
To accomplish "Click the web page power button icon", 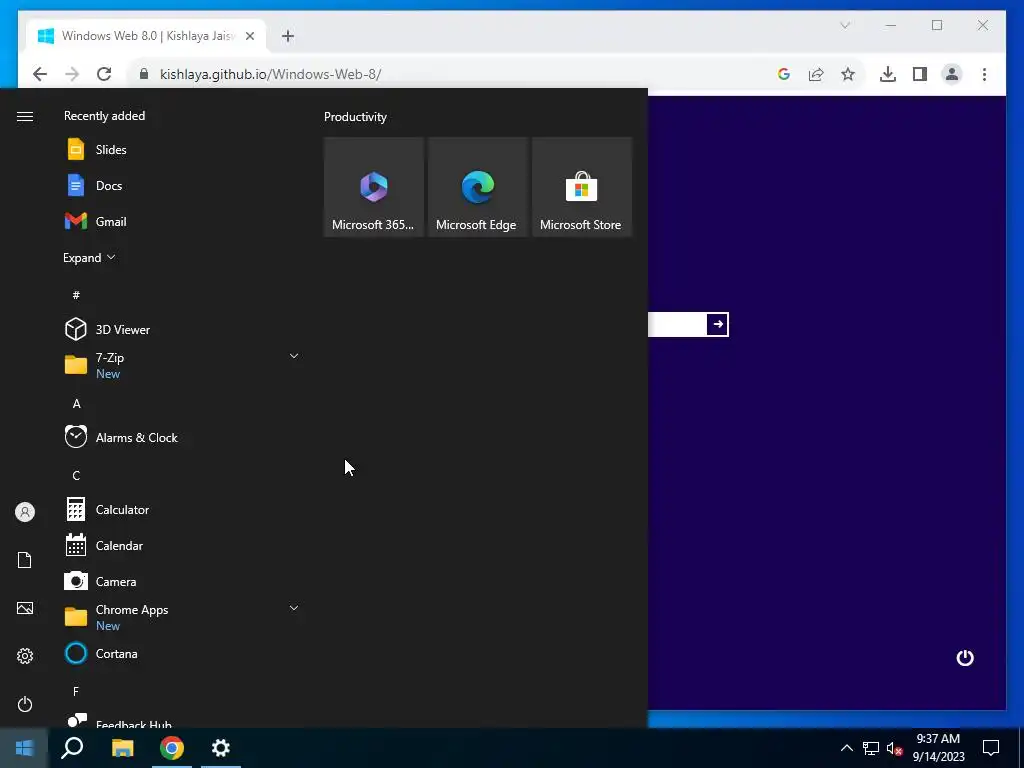I will point(965,658).
